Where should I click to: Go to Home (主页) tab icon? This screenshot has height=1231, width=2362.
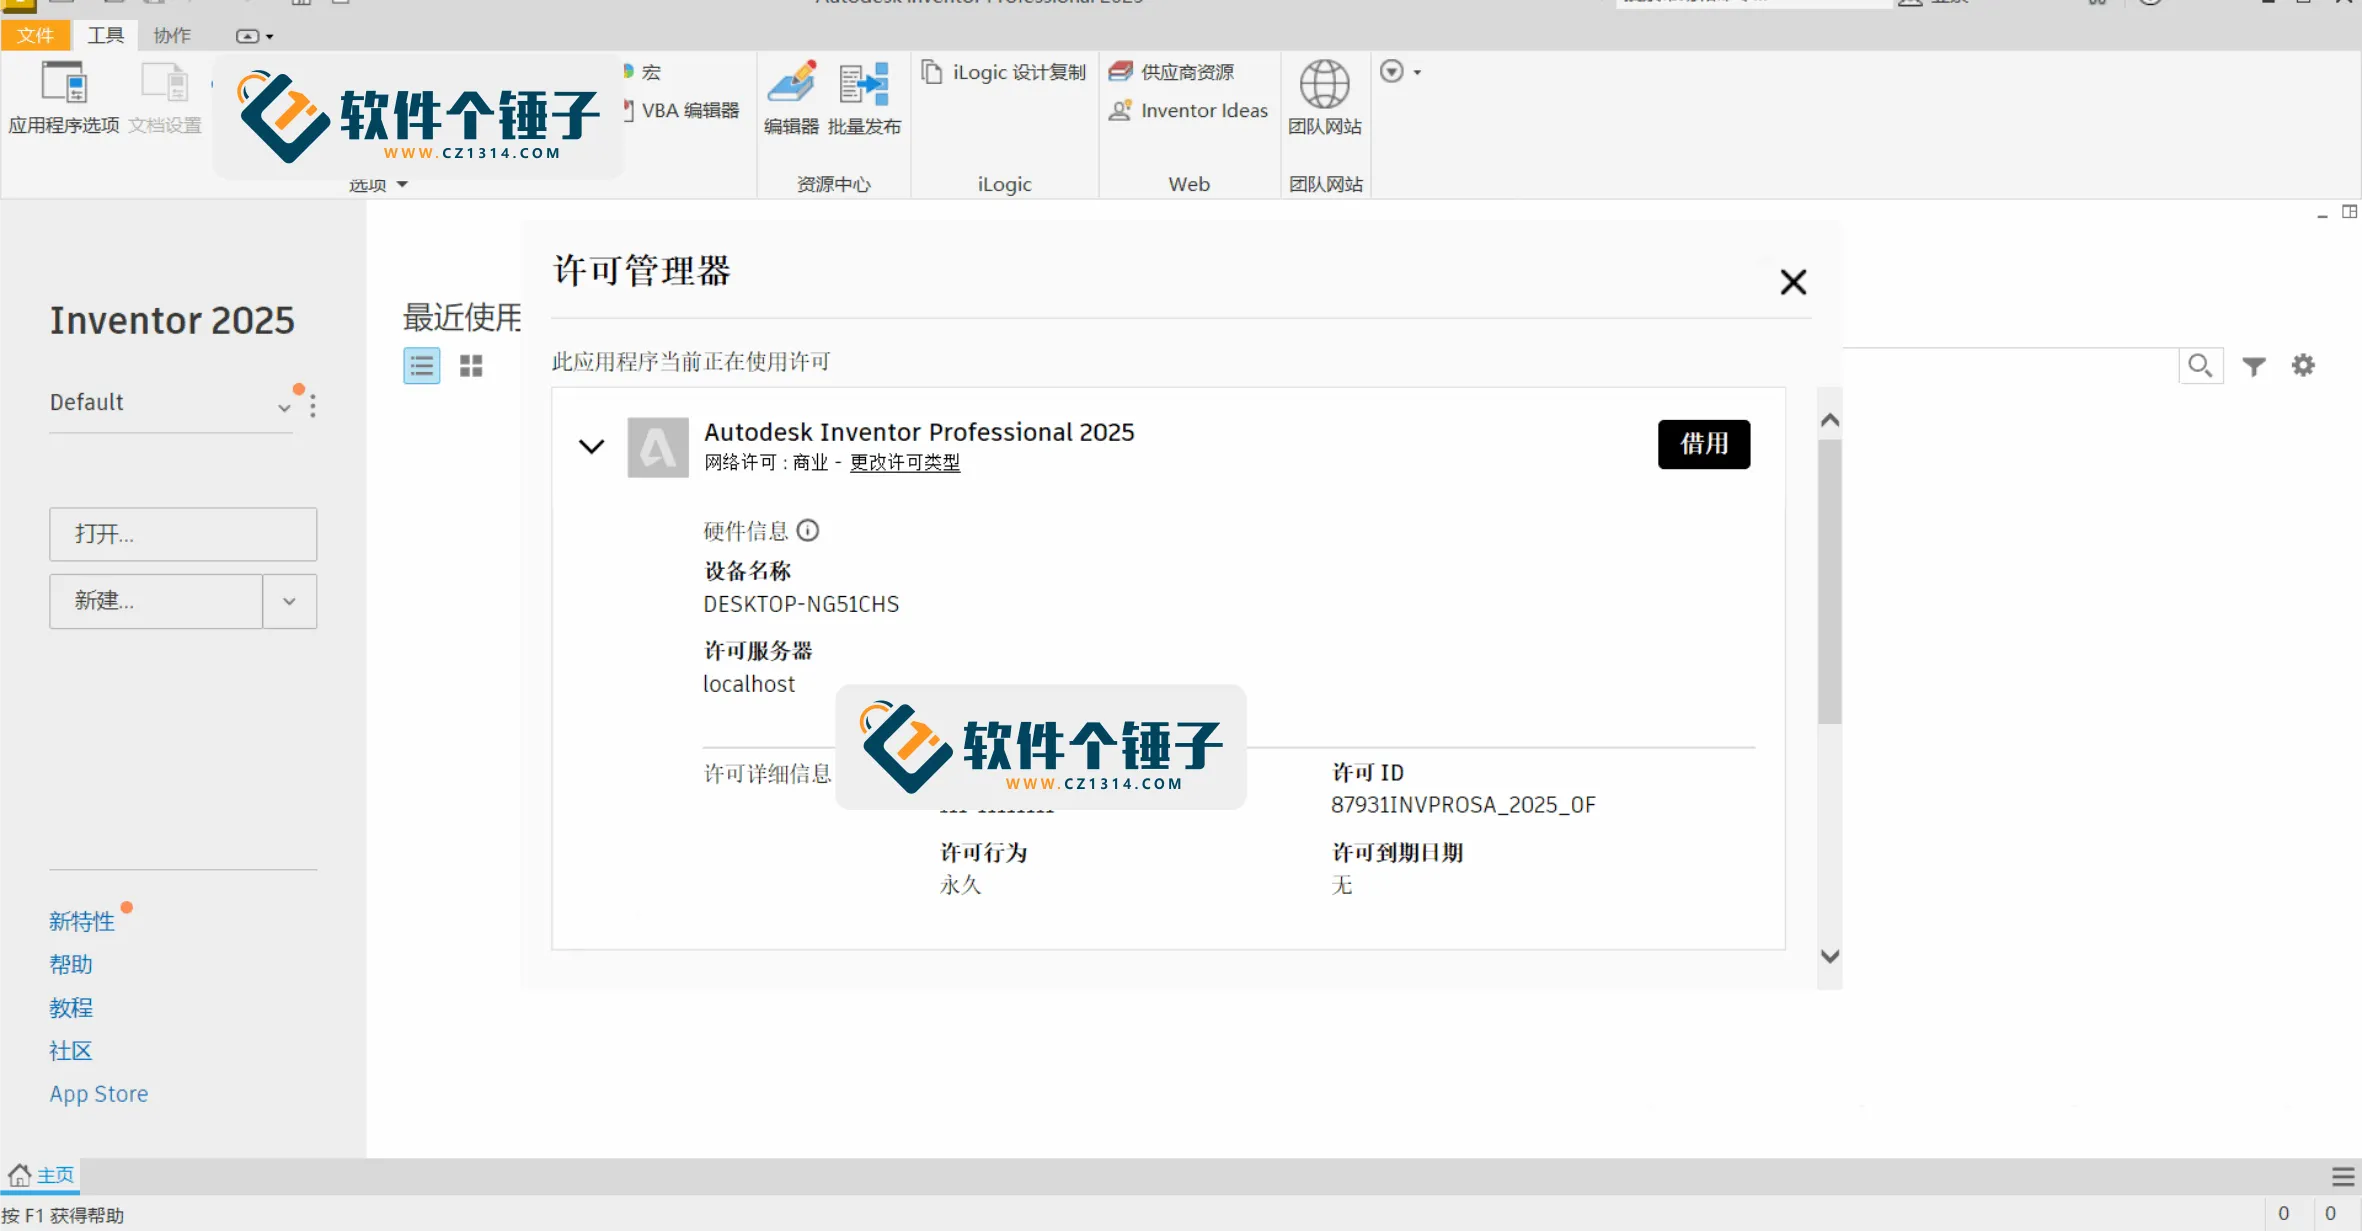(19, 1174)
